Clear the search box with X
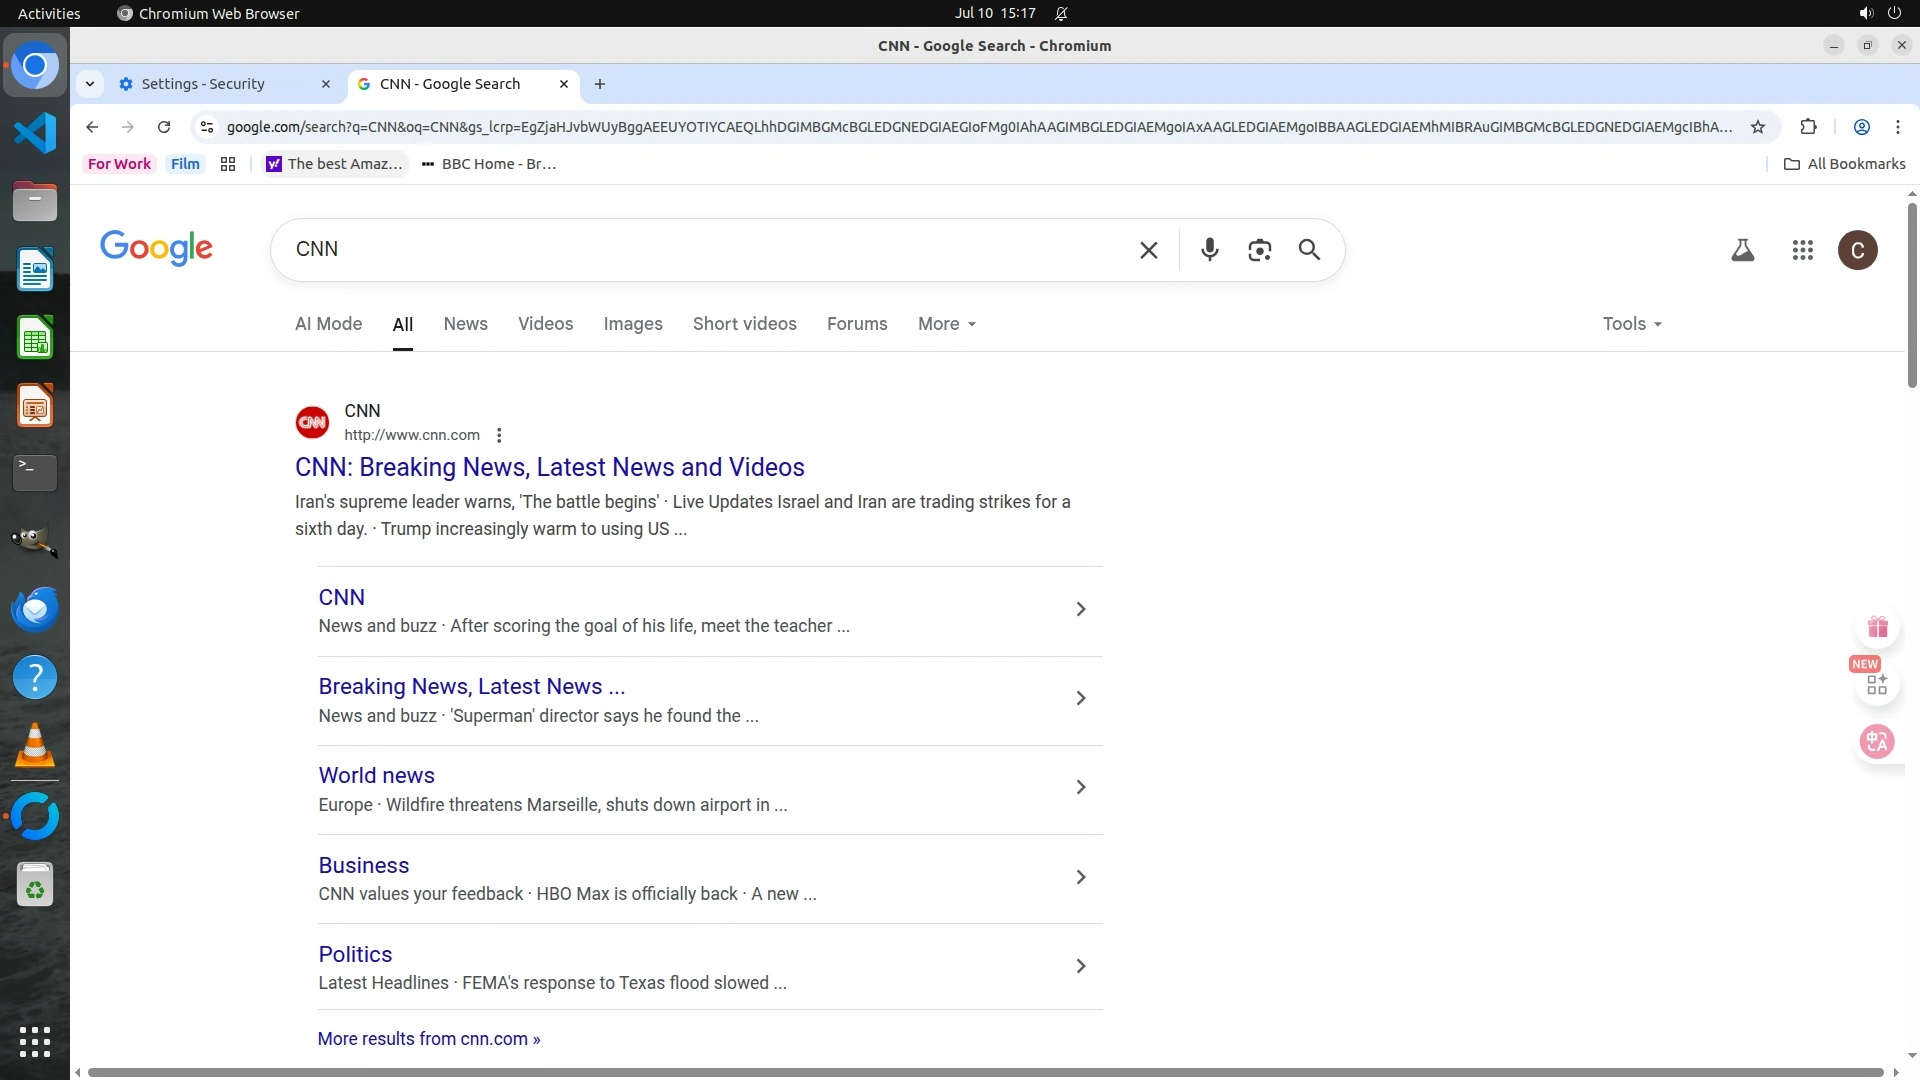 tap(1148, 250)
